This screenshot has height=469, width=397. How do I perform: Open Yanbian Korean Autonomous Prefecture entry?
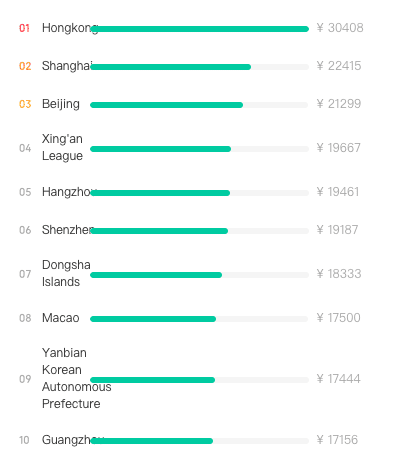pos(77,378)
